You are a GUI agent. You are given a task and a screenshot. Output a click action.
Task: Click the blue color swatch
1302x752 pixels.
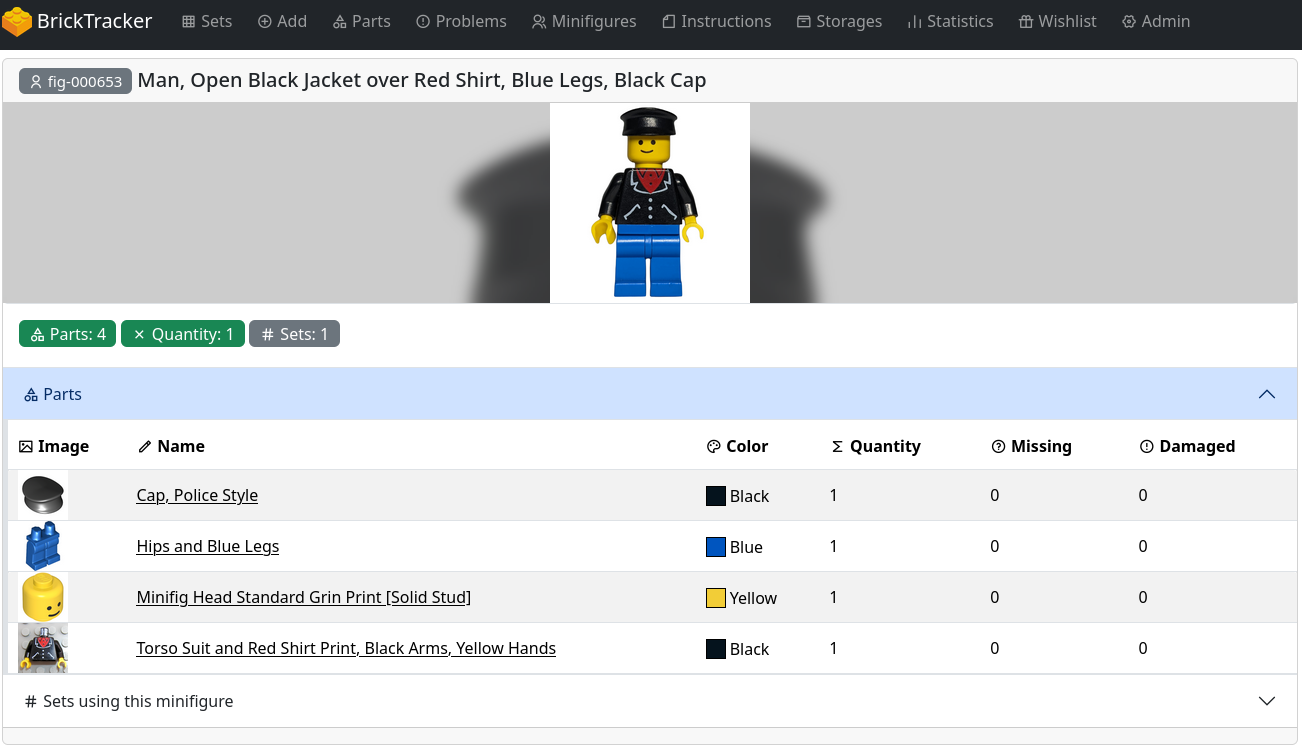point(715,547)
